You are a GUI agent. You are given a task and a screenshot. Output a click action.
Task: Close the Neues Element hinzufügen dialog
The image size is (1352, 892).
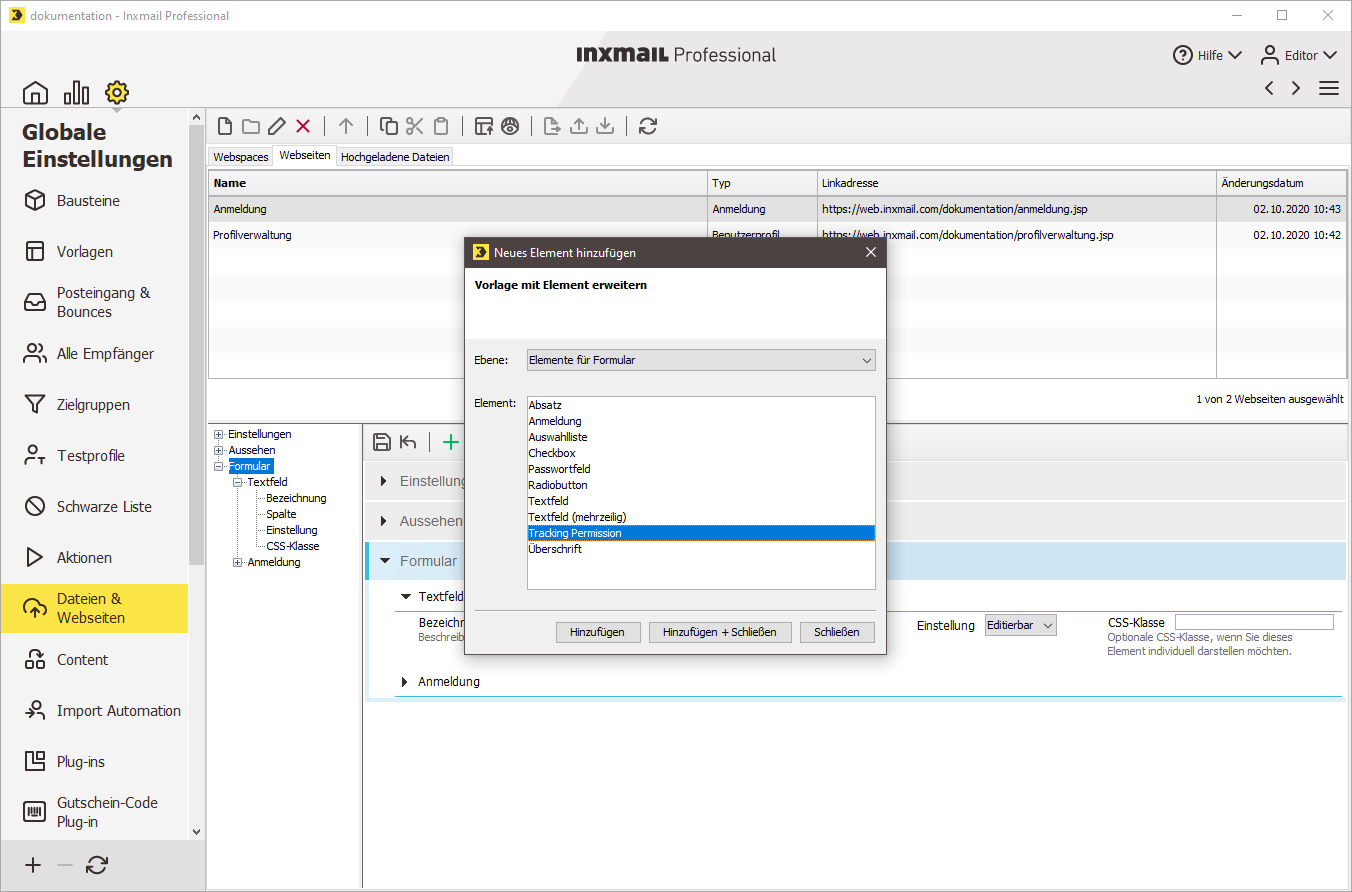point(870,253)
